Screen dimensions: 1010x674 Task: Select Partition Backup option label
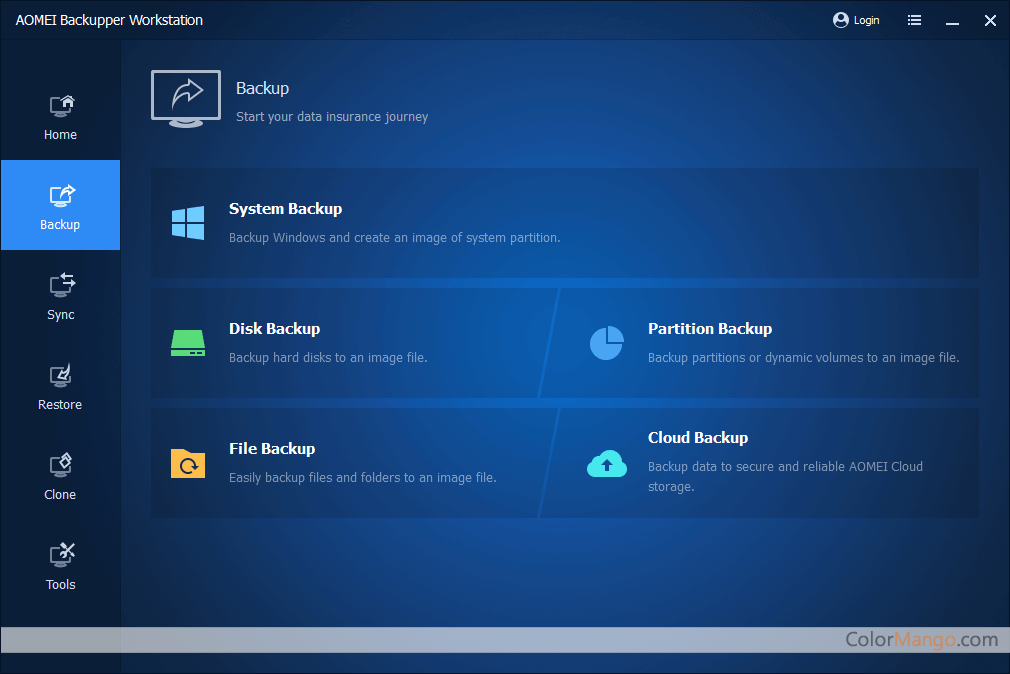click(709, 329)
